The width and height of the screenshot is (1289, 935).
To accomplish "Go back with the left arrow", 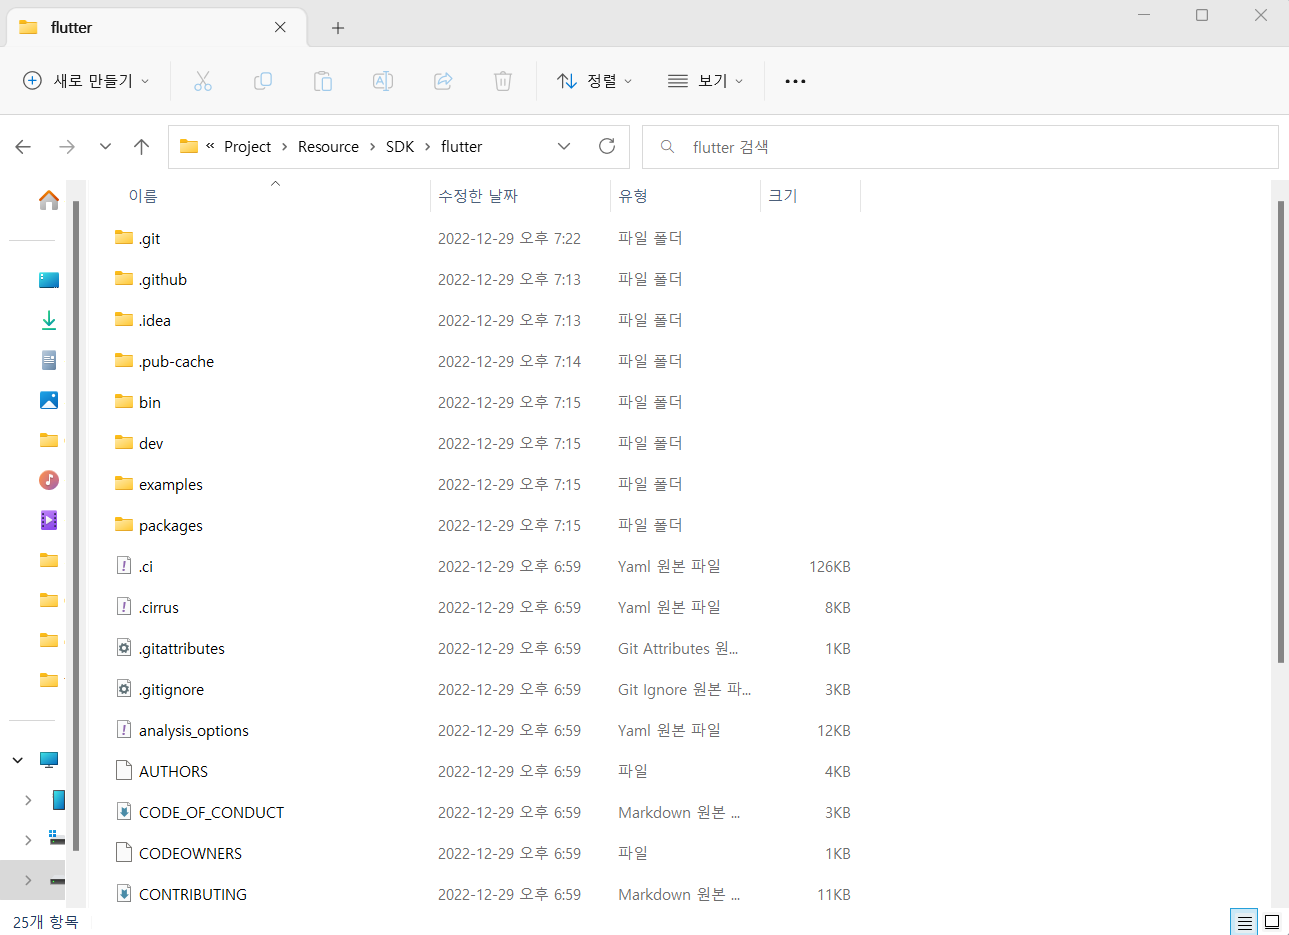I will click(23, 147).
